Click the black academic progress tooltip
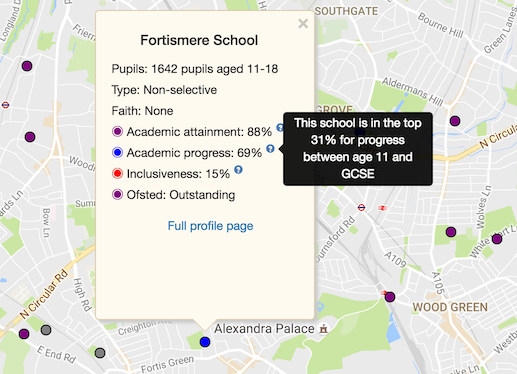The width and height of the screenshot is (517, 374). [358, 149]
